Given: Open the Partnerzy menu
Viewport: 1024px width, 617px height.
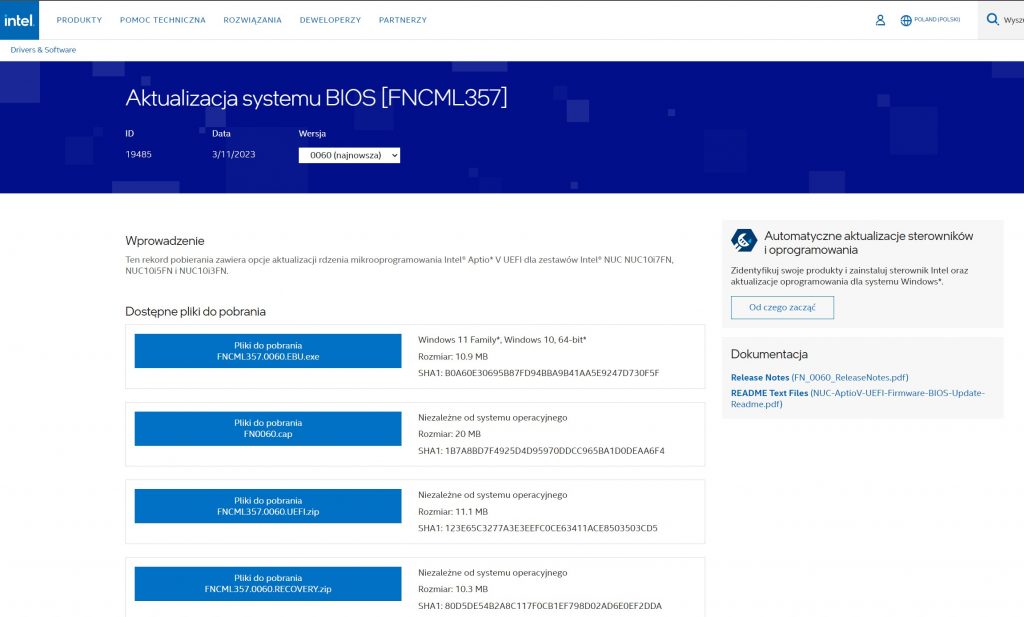Looking at the screenshot, I should click(x=402, y=20).
